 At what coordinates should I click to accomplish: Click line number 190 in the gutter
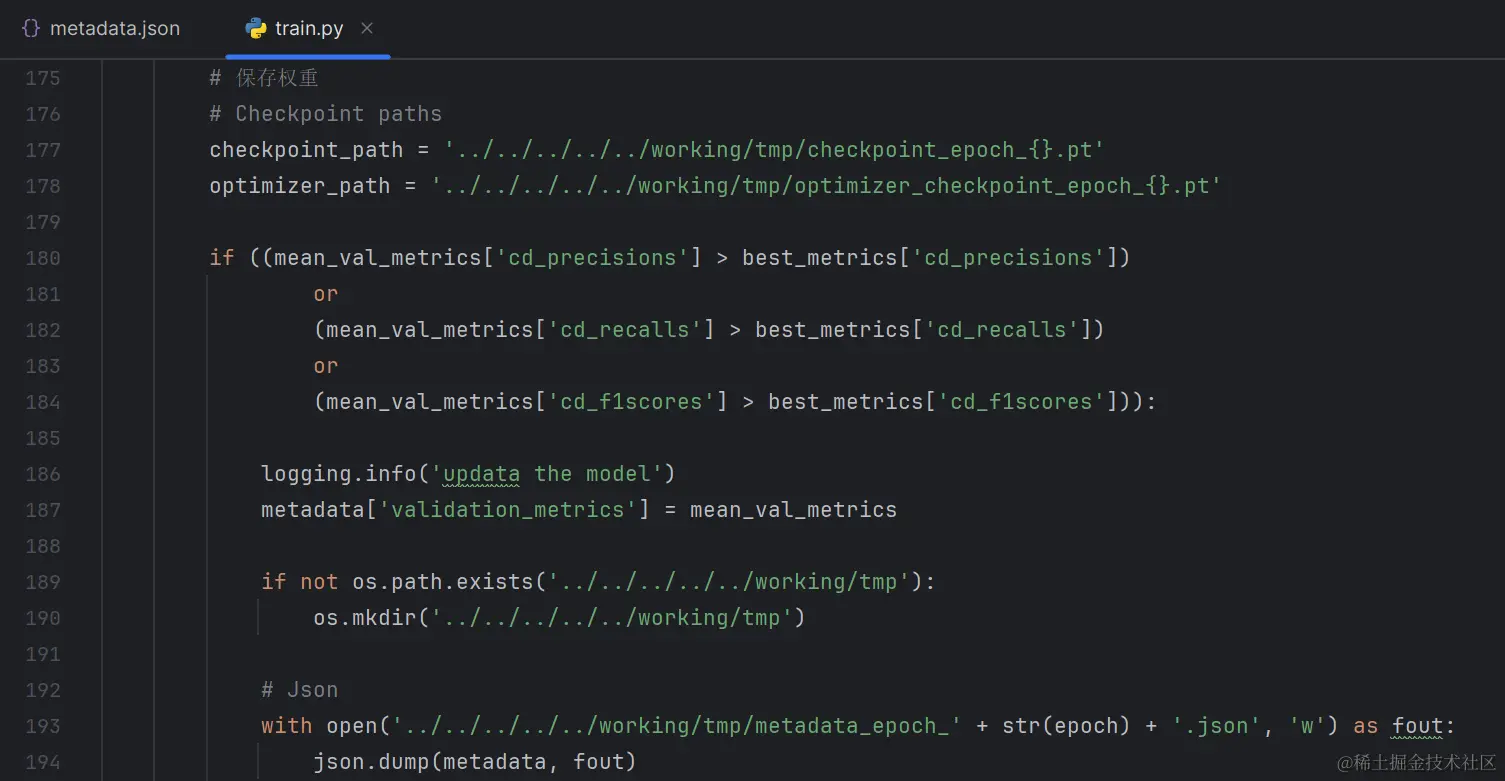pos(43,618)
